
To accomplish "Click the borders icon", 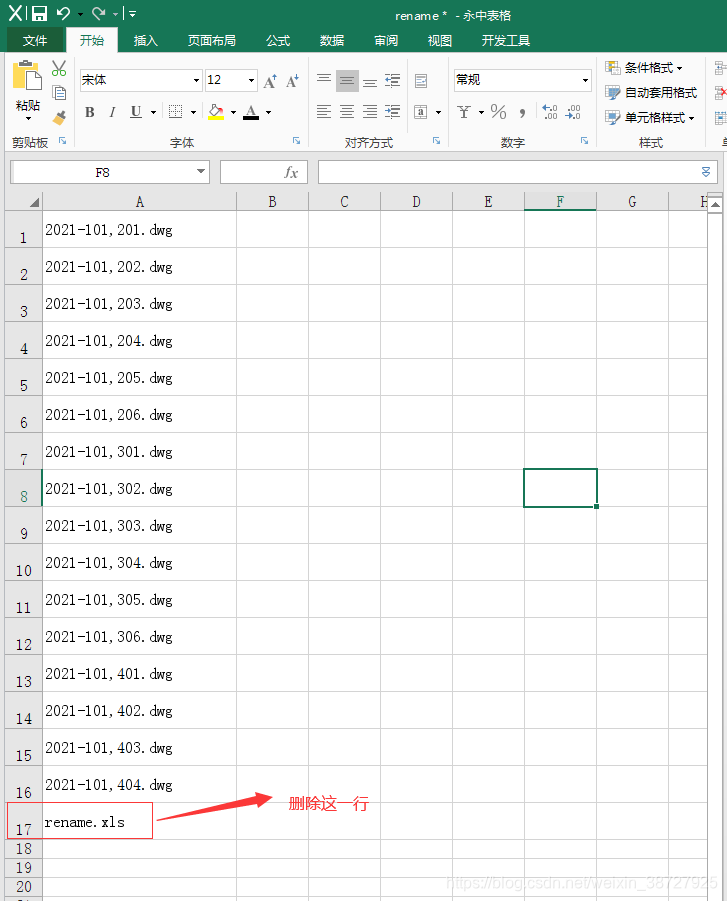I will pos(176,112).
